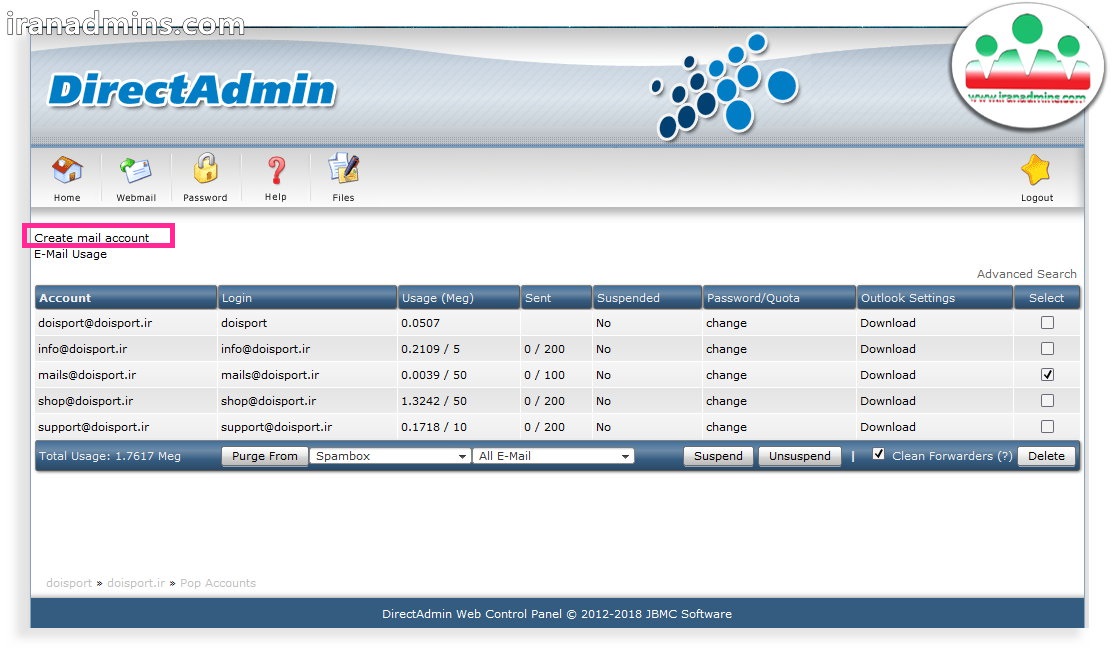Select the shop@doisport.ir checkbox
This screenshot has height=654, width=1115.
point(1047,401)
